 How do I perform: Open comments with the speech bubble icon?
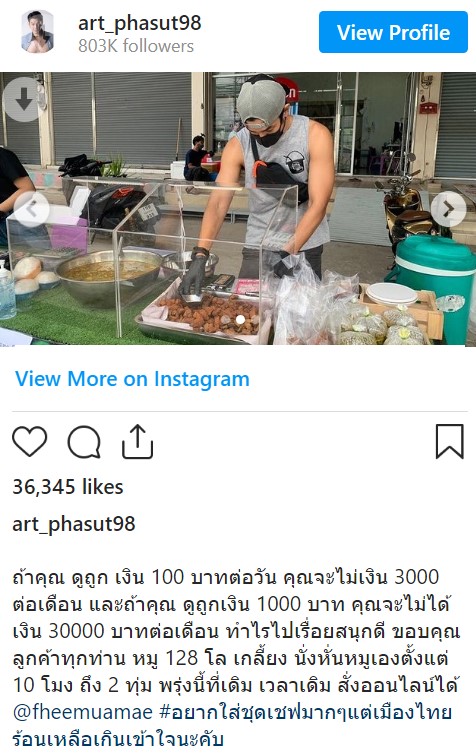[x=84, y=442]
